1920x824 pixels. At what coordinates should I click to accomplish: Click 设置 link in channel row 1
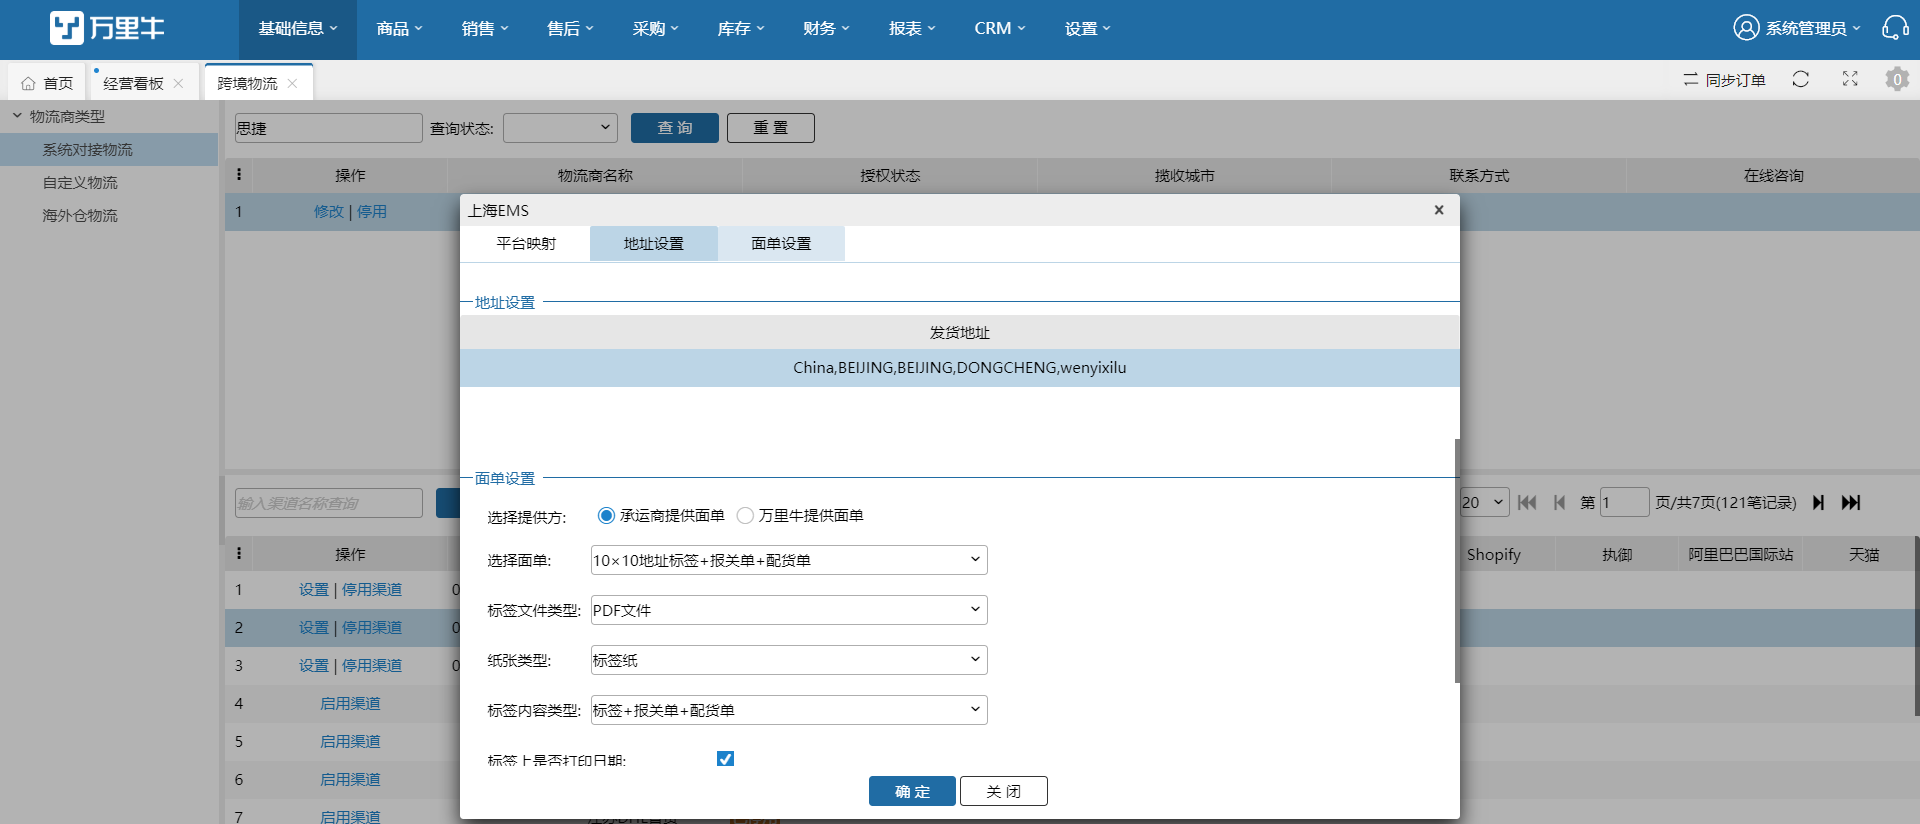(314, 590)
